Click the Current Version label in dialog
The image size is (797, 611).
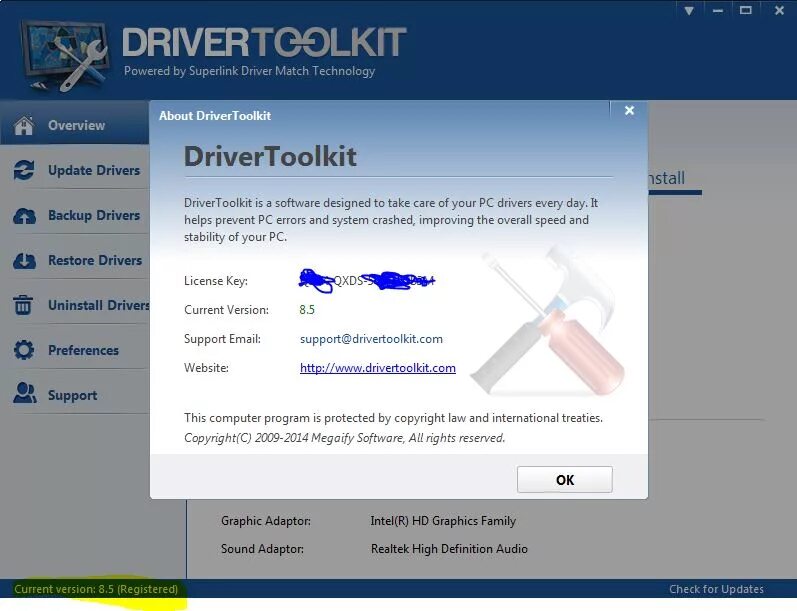coord(226,310)
